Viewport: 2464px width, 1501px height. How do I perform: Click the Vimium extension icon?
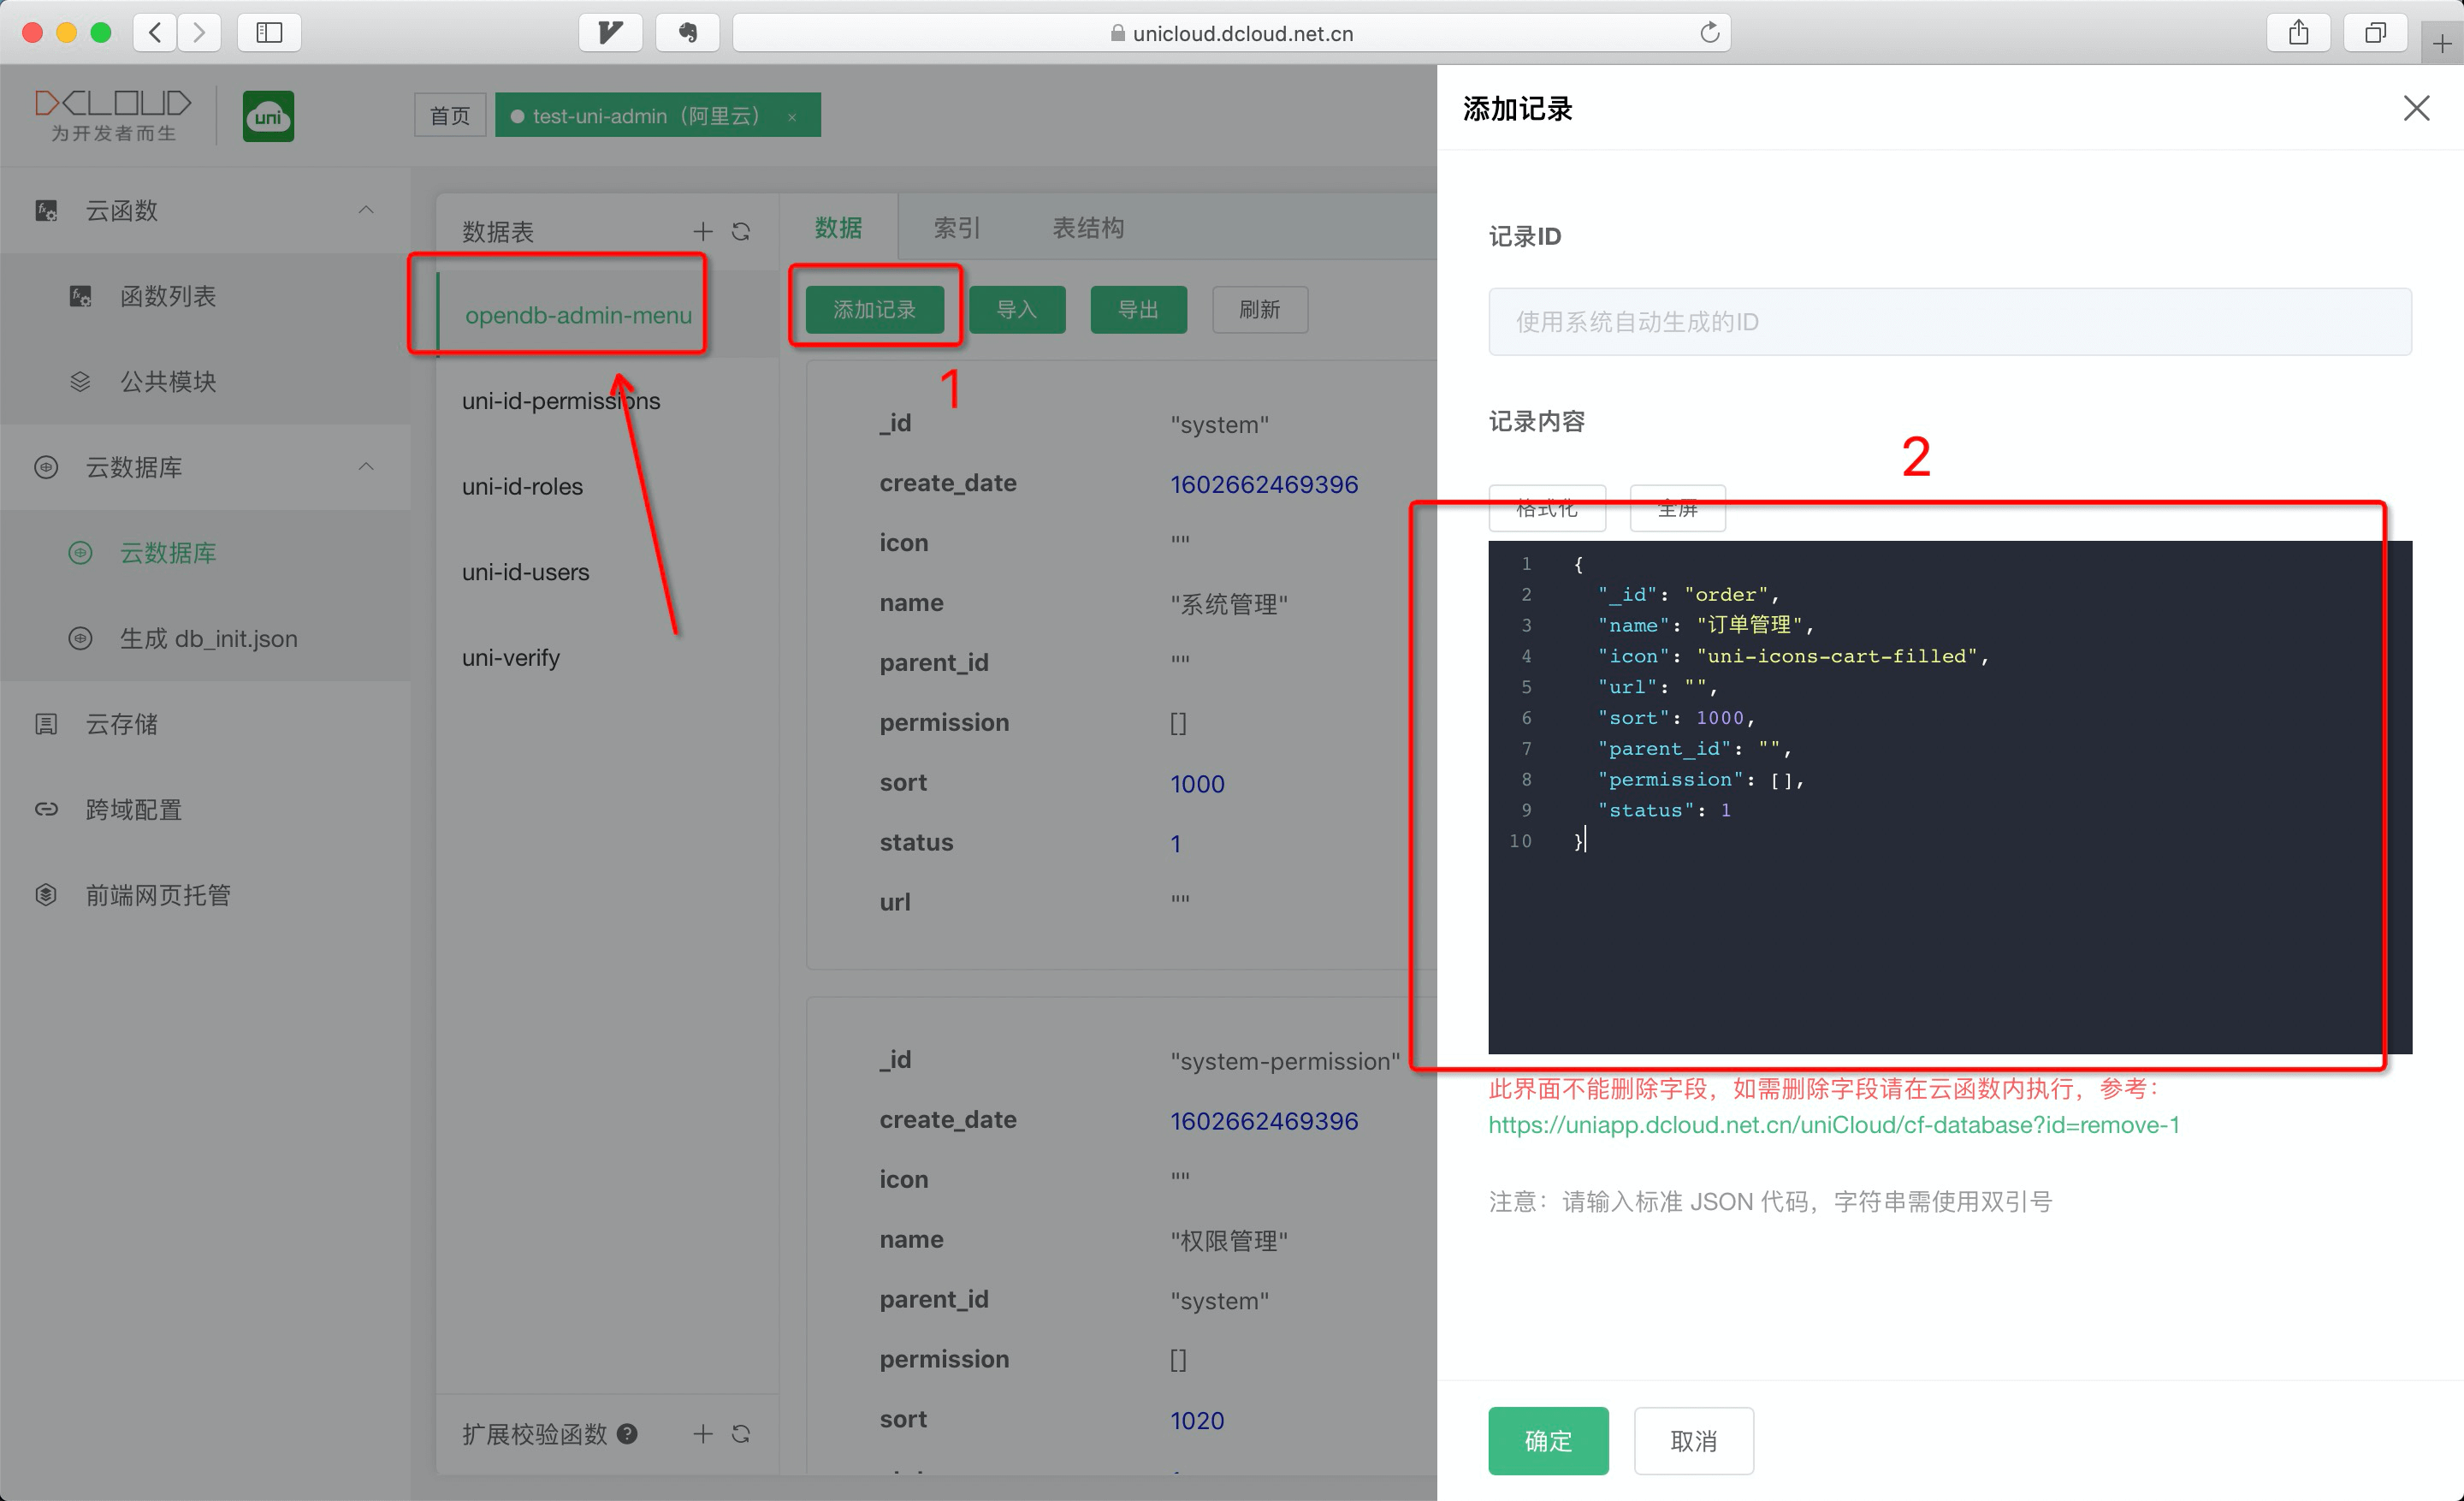[x=610, y=33]
